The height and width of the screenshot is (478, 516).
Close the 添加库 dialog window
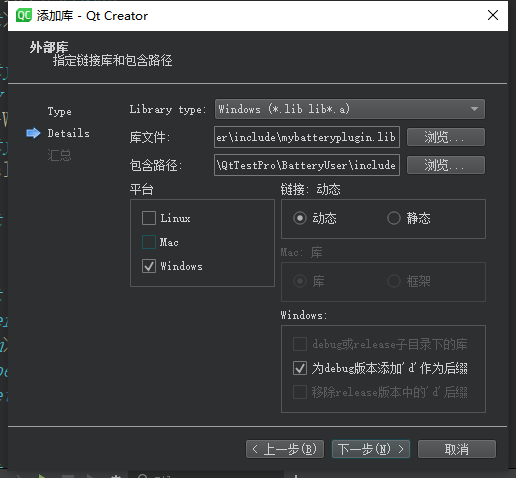(493, 15)
